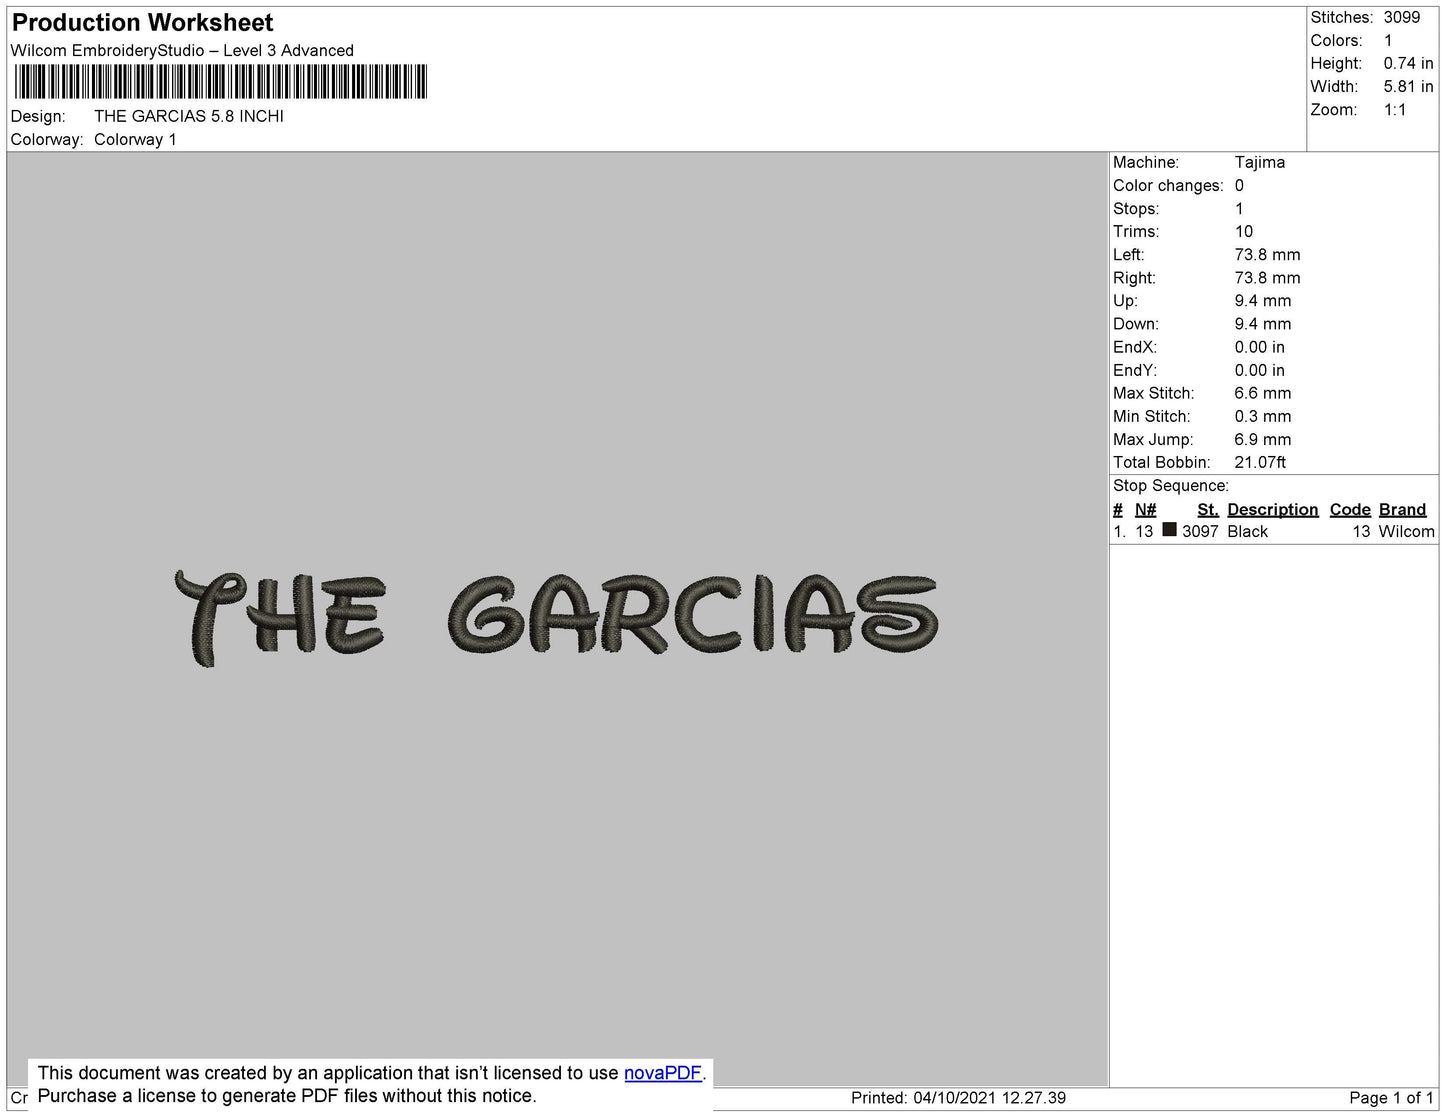Click the EndX value 0.00 in
The image size is (1445, 1117).
(x=1260, y=347)
